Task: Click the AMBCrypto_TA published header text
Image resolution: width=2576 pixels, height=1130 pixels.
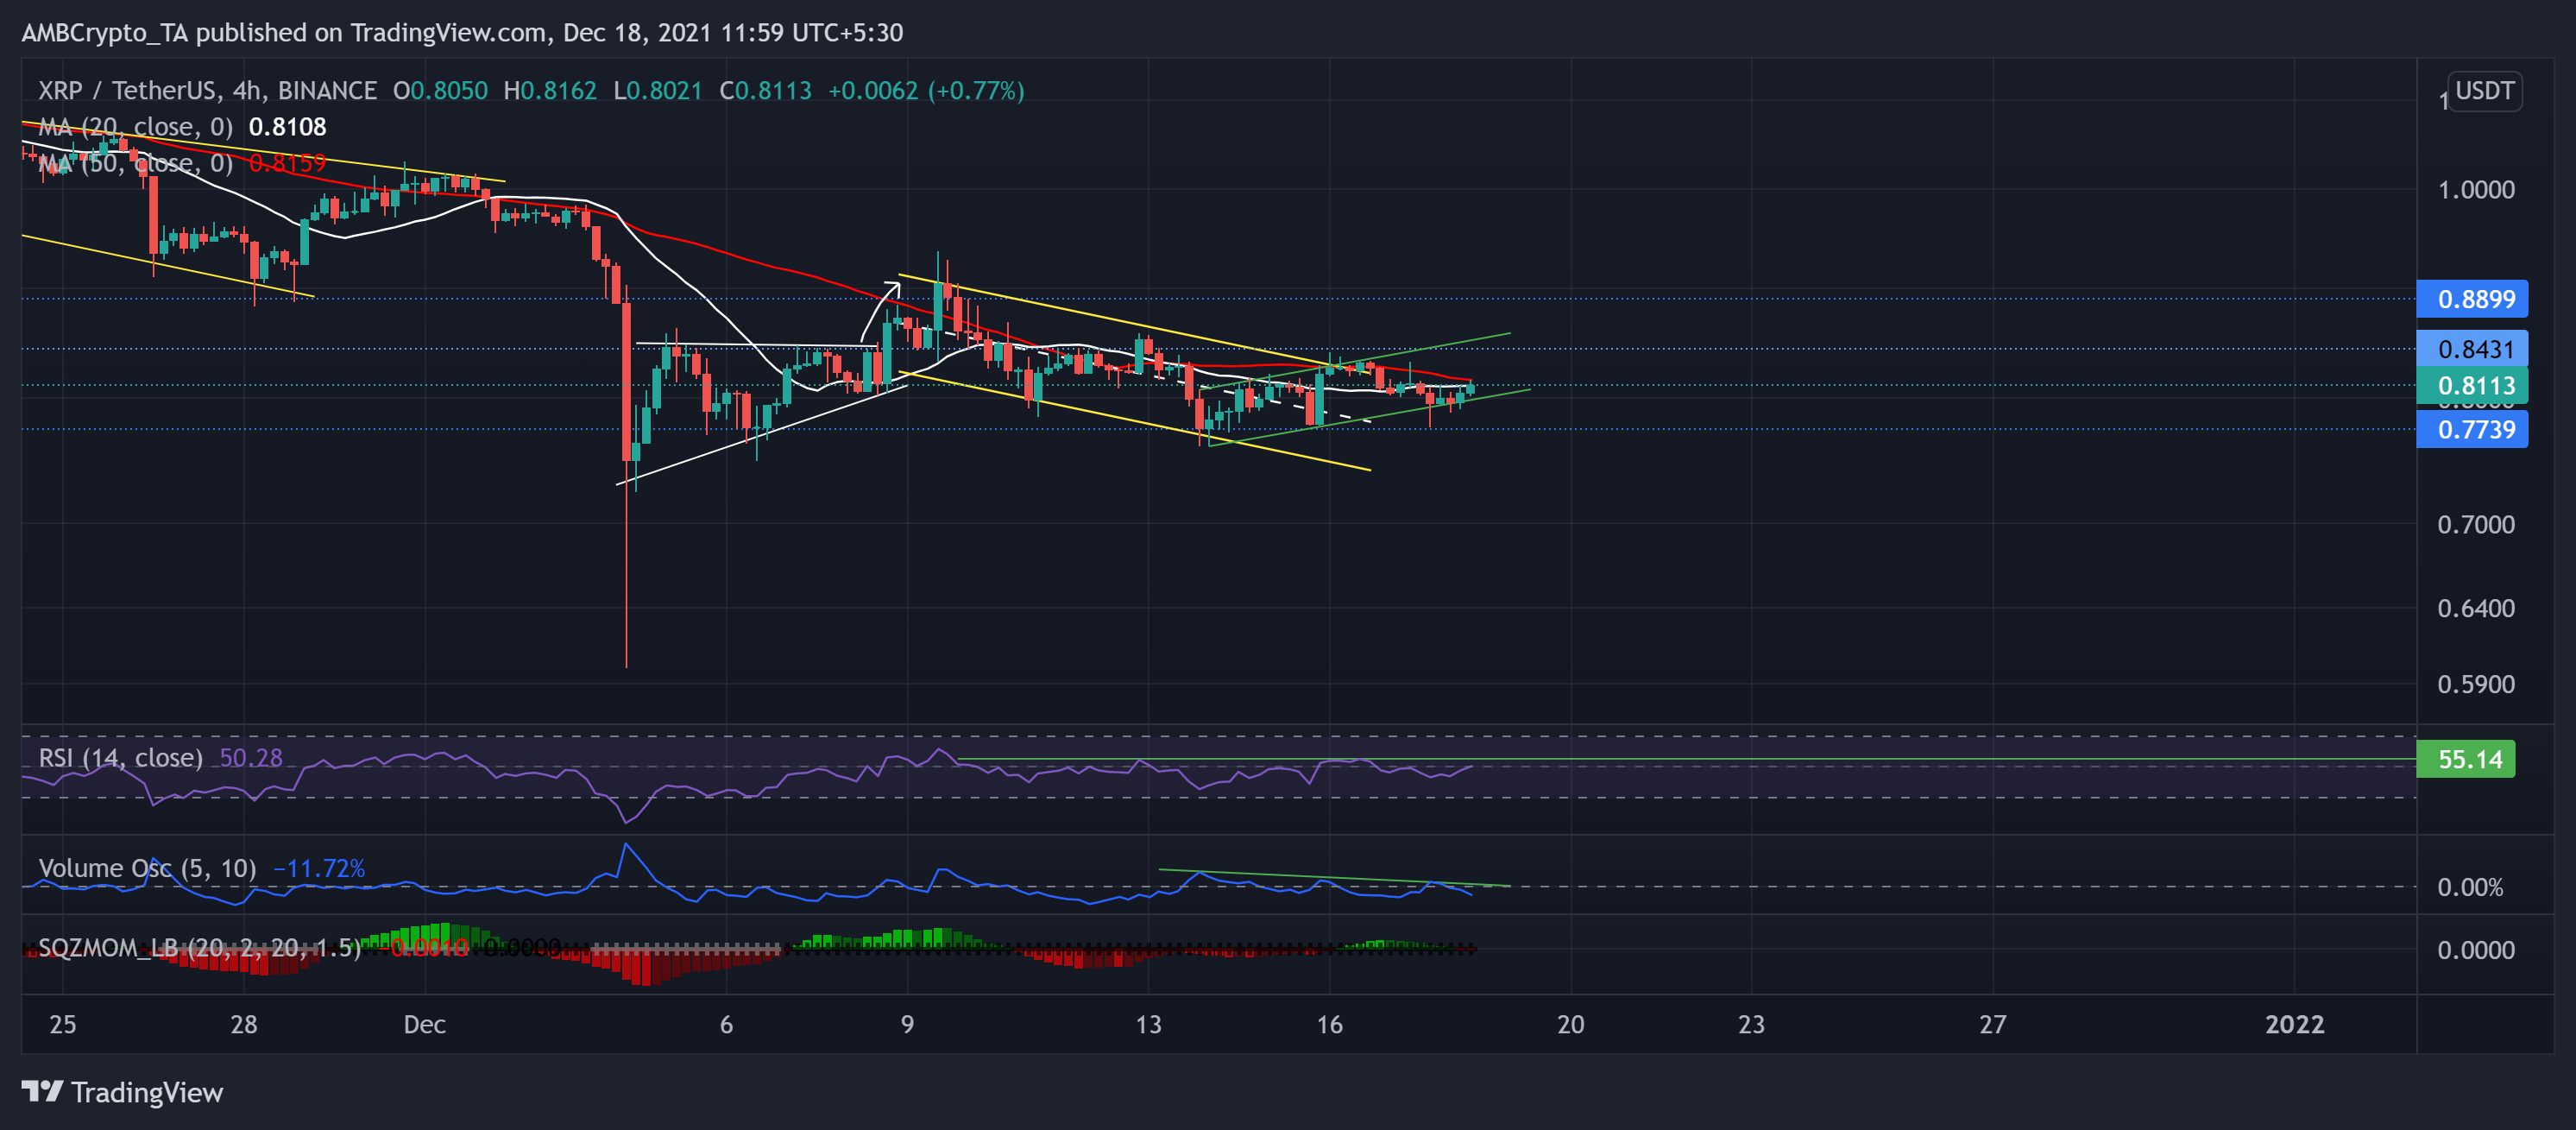Action: 462,33
